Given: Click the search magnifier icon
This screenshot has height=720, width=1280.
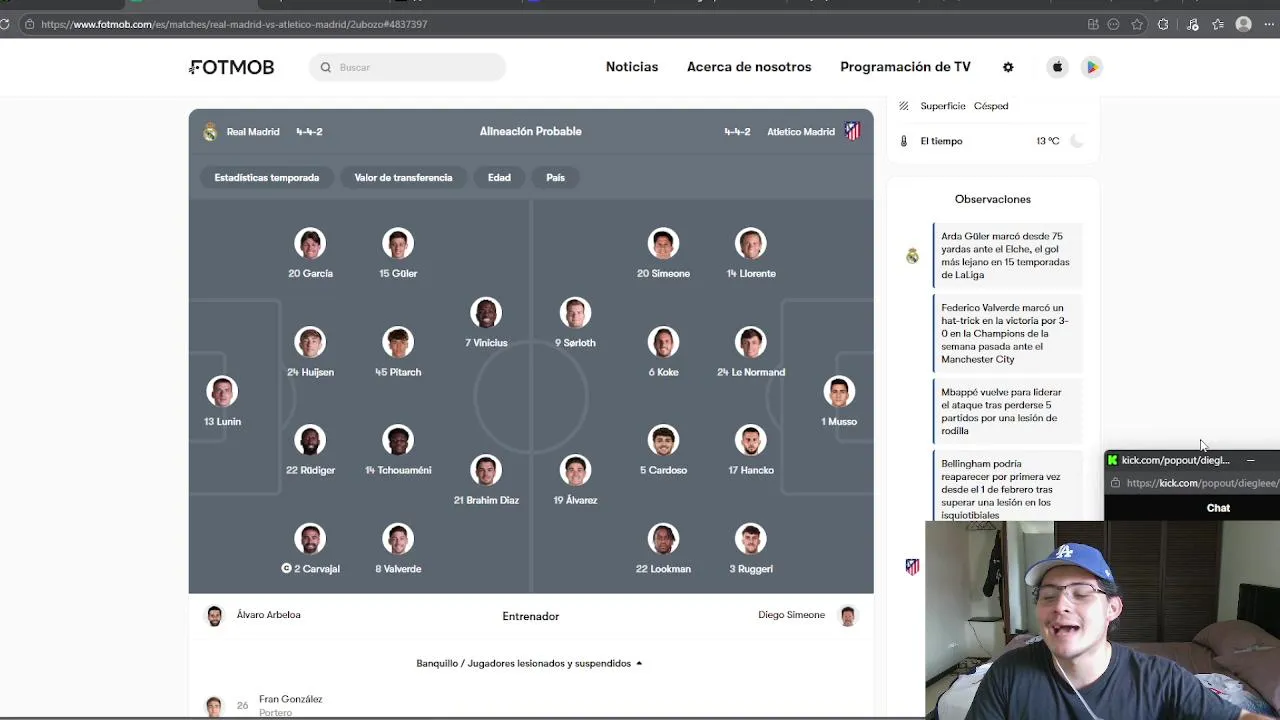Looking at the screenshot, I should point(326,67).
